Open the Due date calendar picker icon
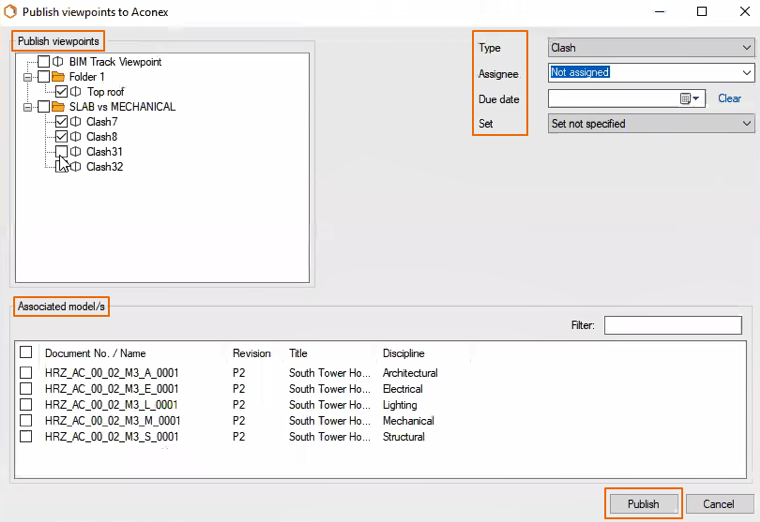 689,99
